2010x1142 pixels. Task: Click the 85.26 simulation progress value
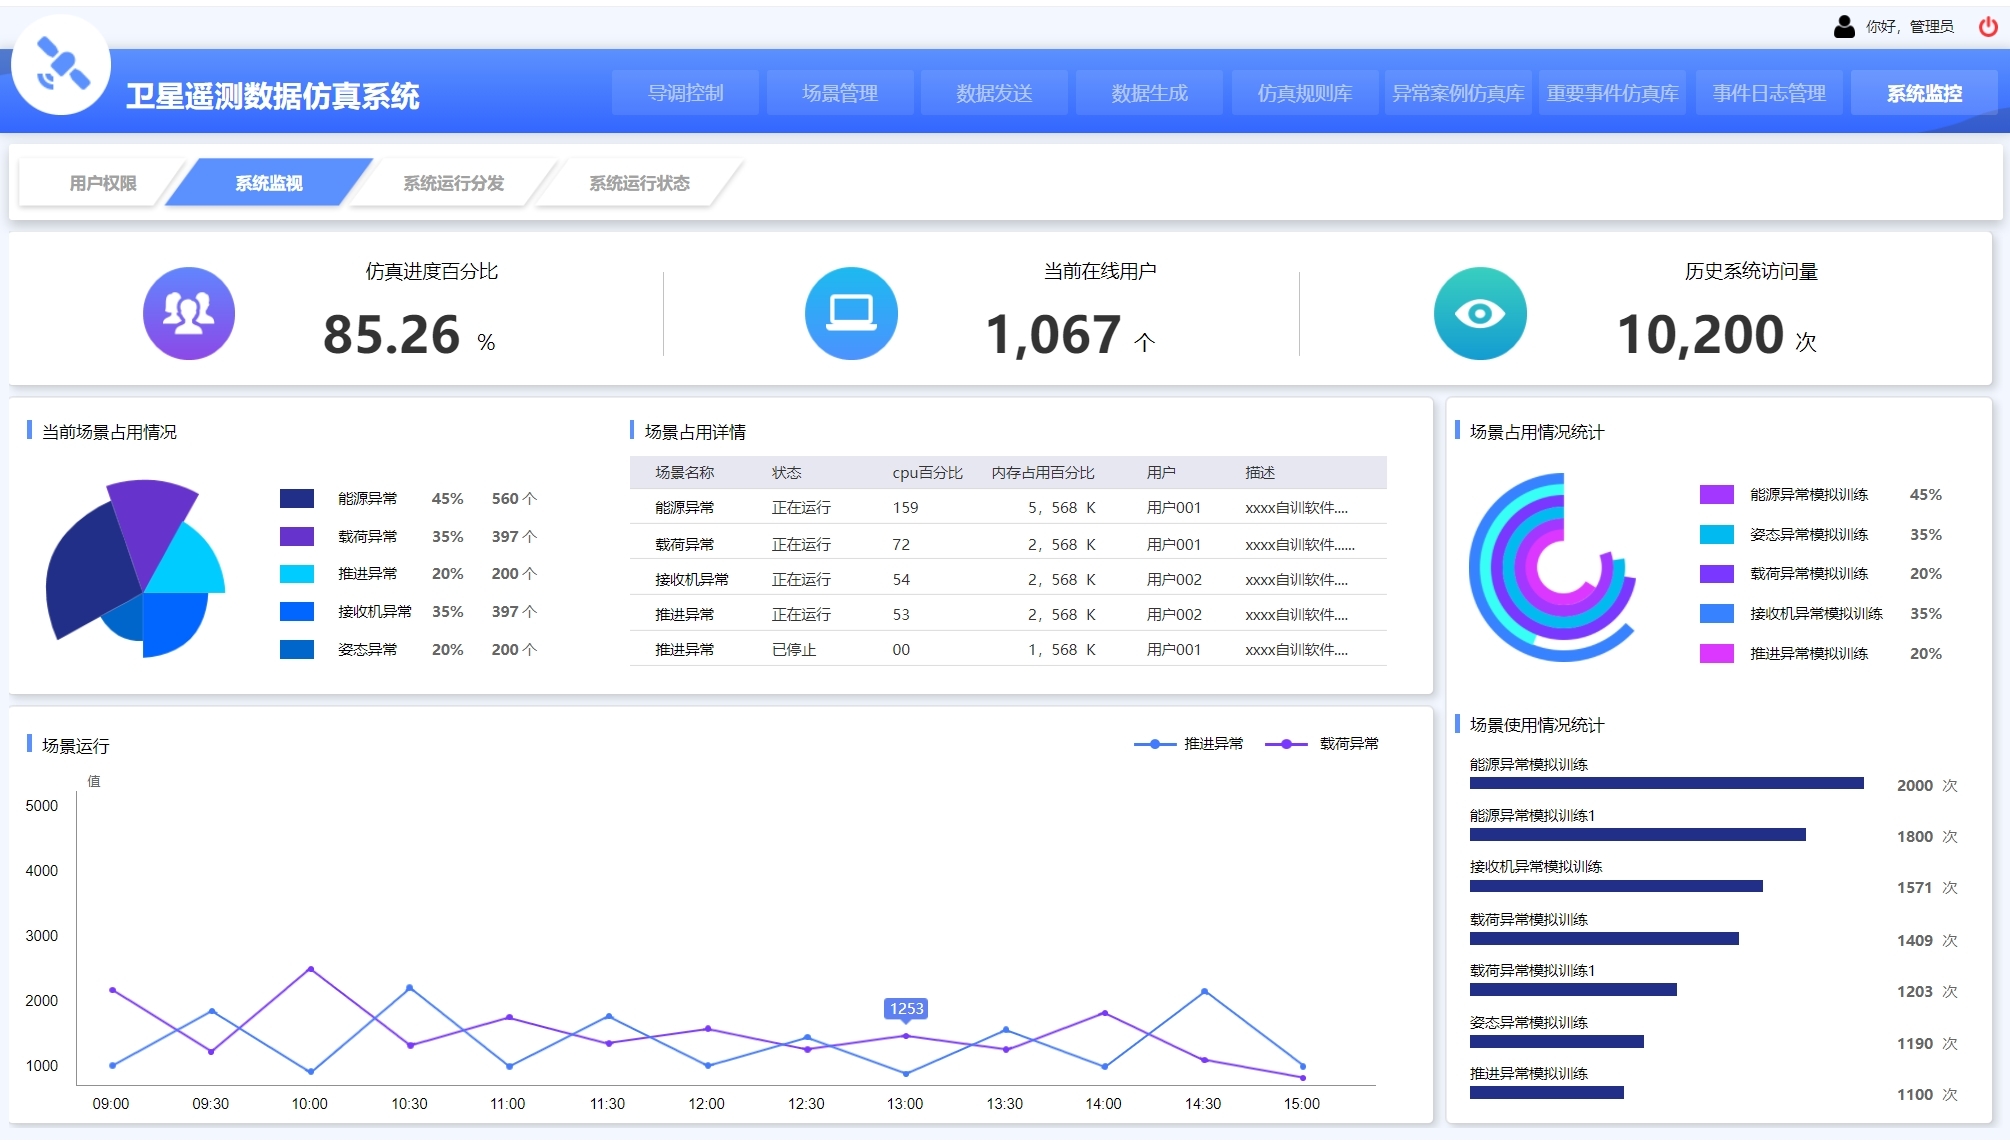pos(391,334)
